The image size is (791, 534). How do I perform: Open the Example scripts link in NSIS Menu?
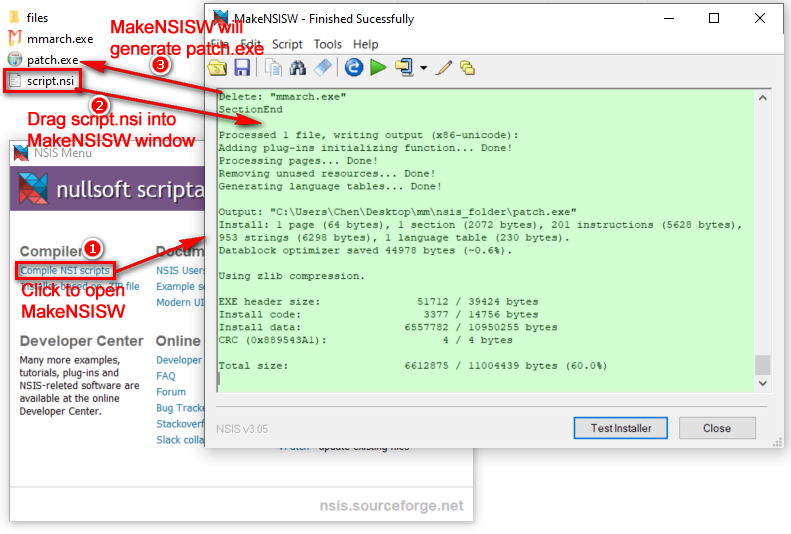180,286
